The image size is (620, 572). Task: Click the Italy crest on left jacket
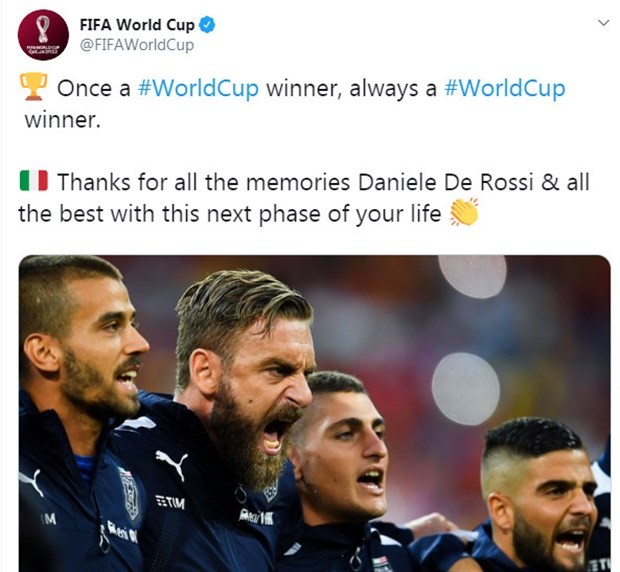click(129, 493)
